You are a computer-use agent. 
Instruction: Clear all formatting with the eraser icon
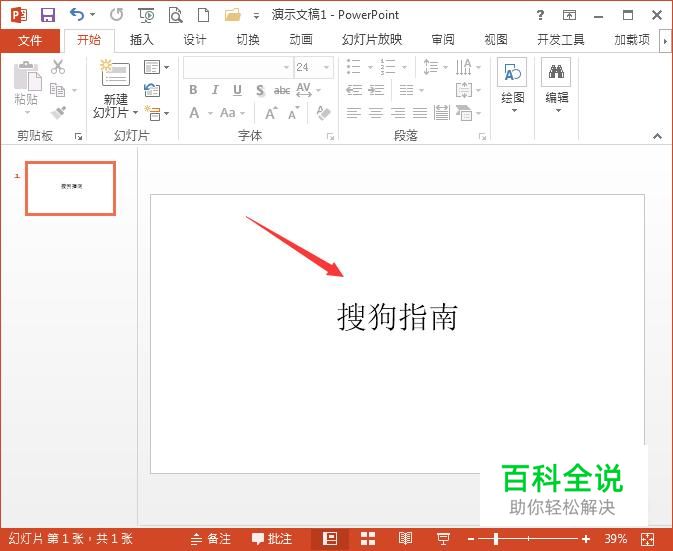click(323, 113)
